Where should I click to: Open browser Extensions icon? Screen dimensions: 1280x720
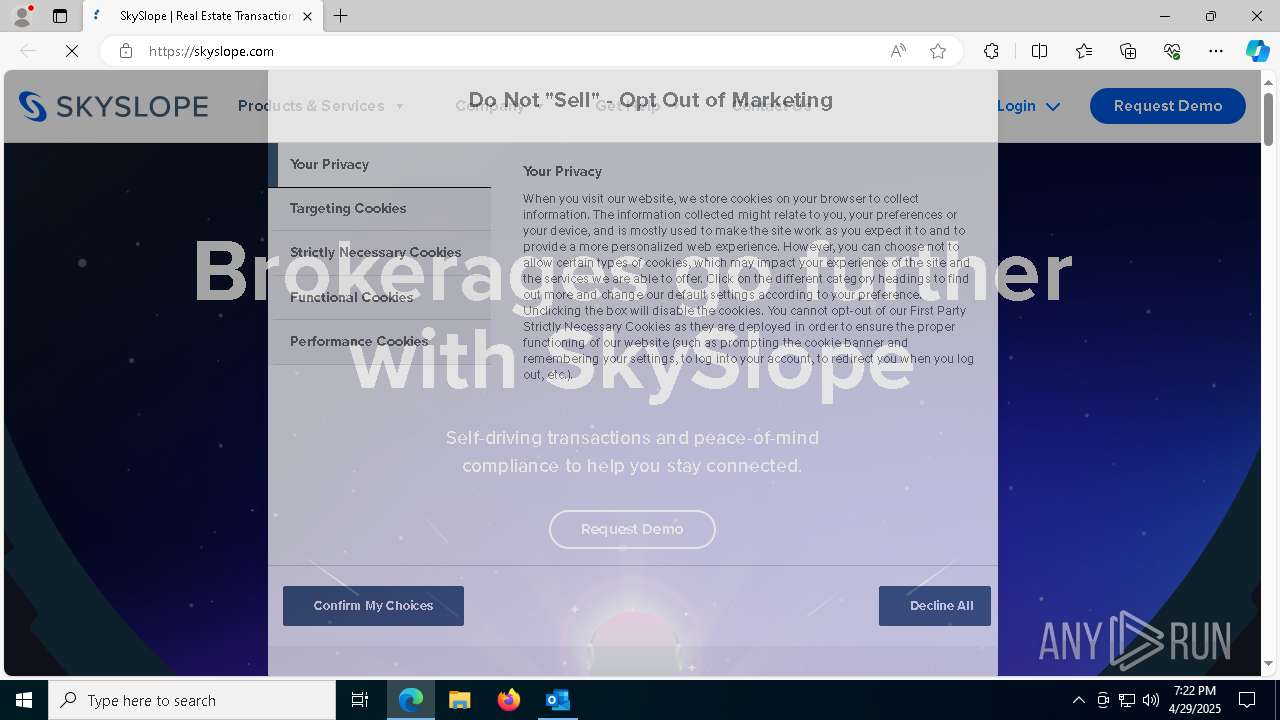991,51
